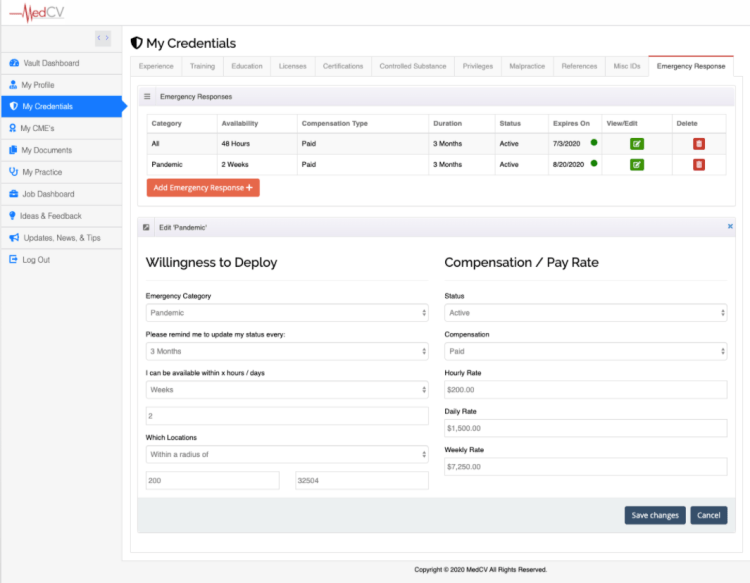Open the Status dropdown showing Active
The image size is (750, 583).
click(585, 313)
